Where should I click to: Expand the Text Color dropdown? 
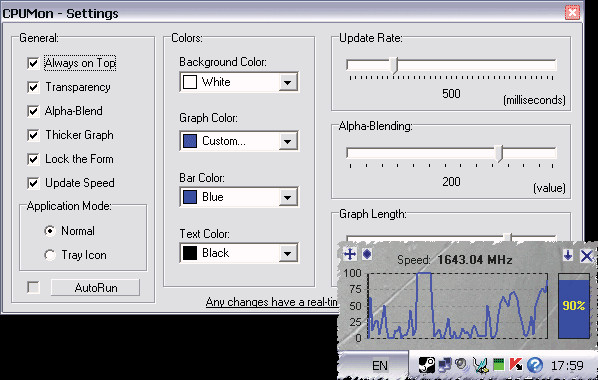coord(288,253)
